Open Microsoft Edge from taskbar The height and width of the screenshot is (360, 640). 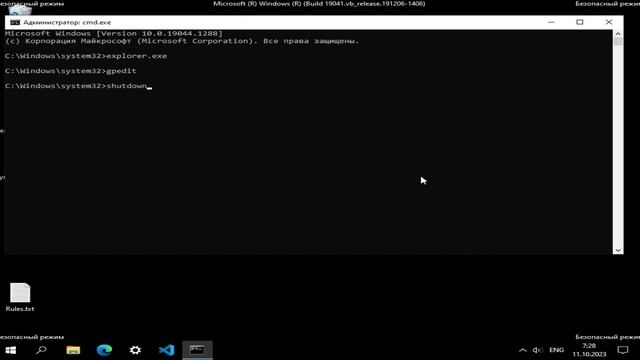pyautogui.click(x=104, y=350)
